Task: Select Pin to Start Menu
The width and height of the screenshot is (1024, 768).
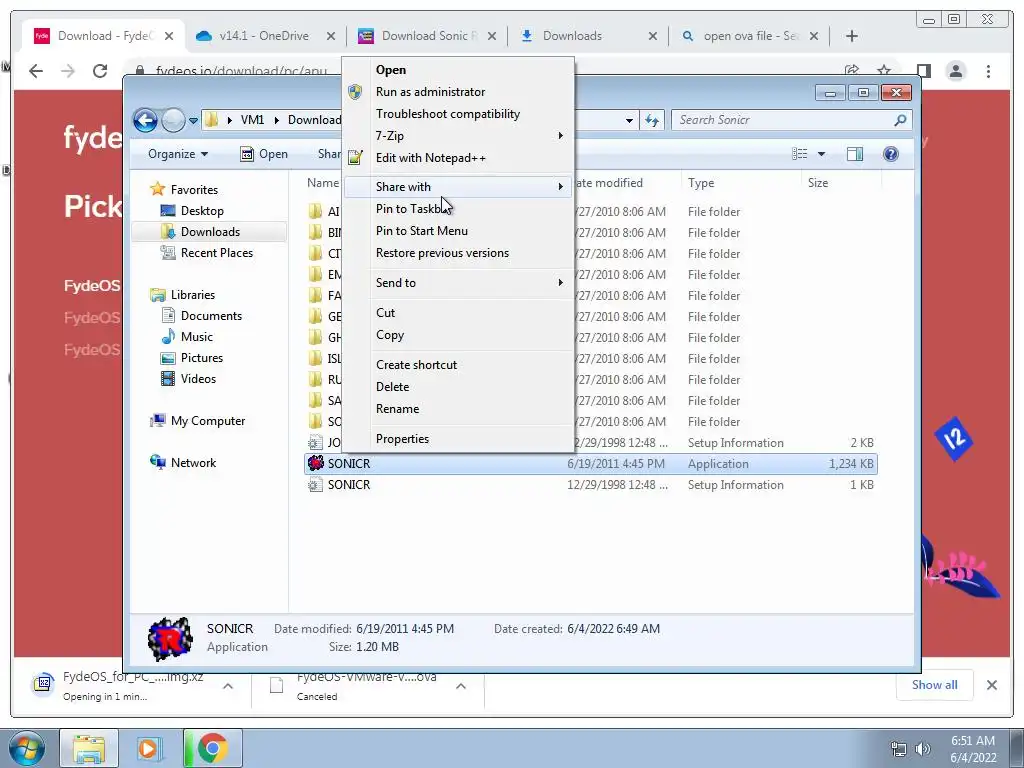Action: point(458,231)
